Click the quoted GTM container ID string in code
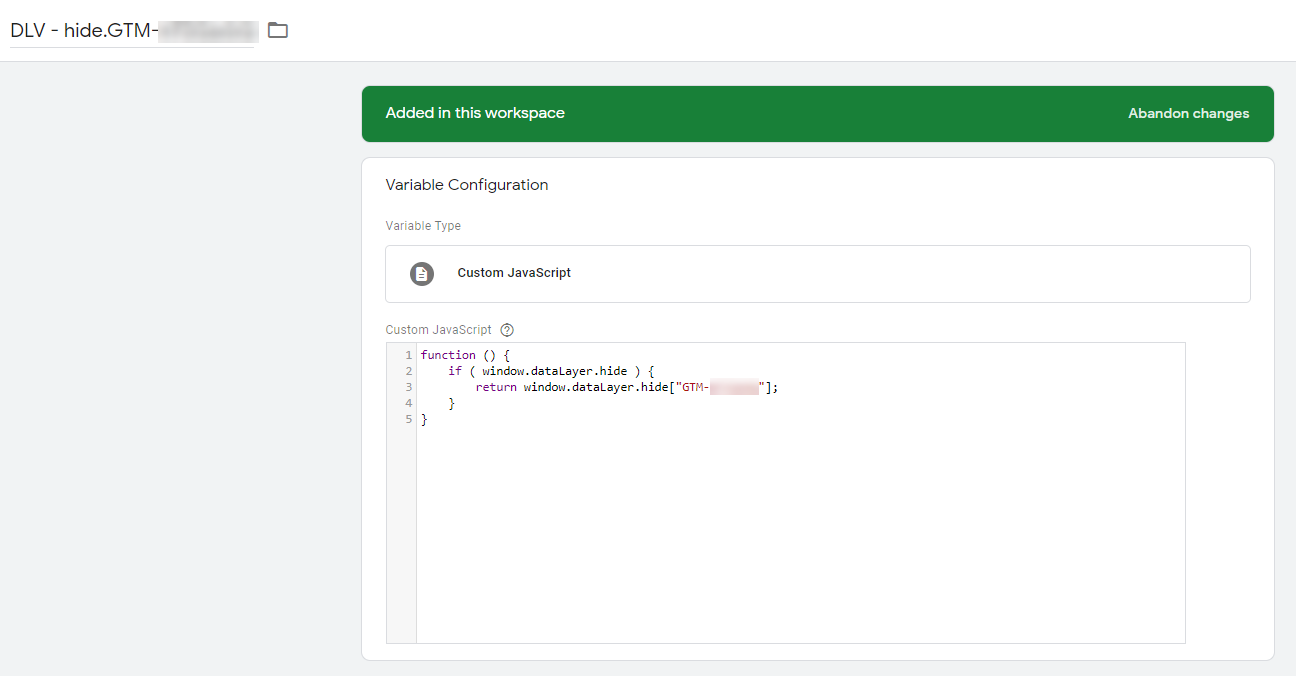This screenshot has height=676, width=1296. click(x=720, y=387)
